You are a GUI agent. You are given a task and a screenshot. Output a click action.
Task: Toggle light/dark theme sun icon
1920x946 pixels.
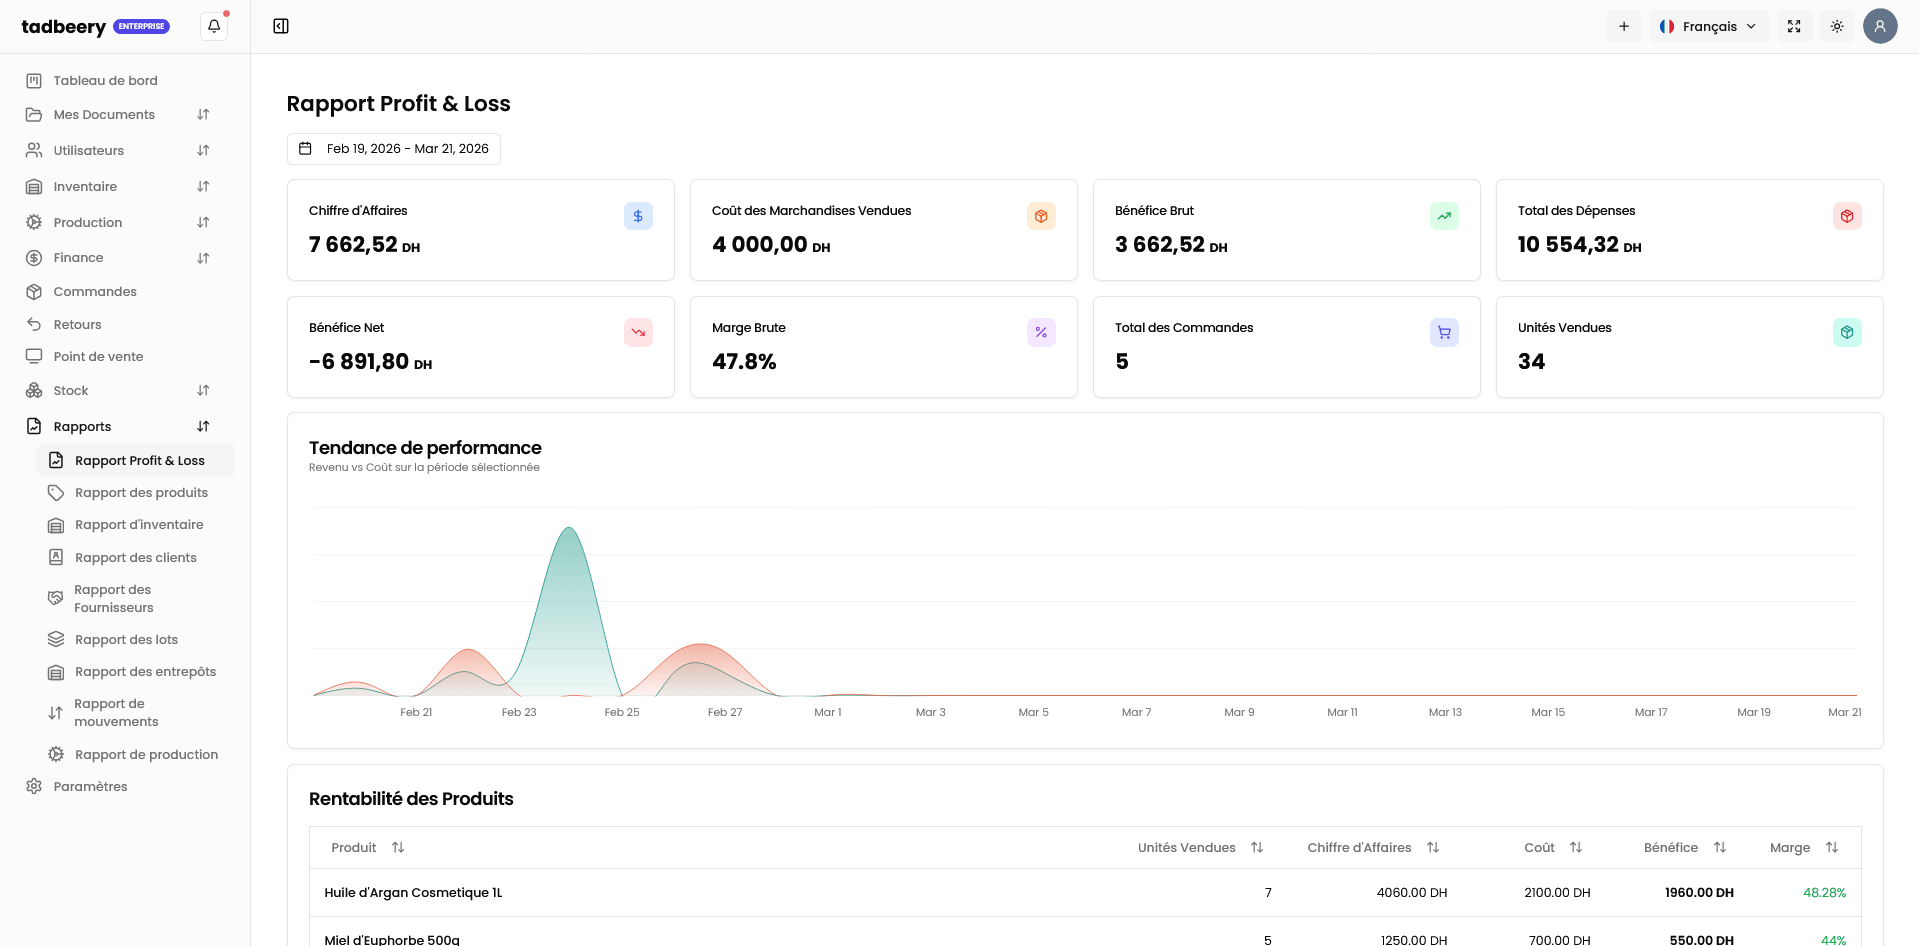click(1837, 26)
